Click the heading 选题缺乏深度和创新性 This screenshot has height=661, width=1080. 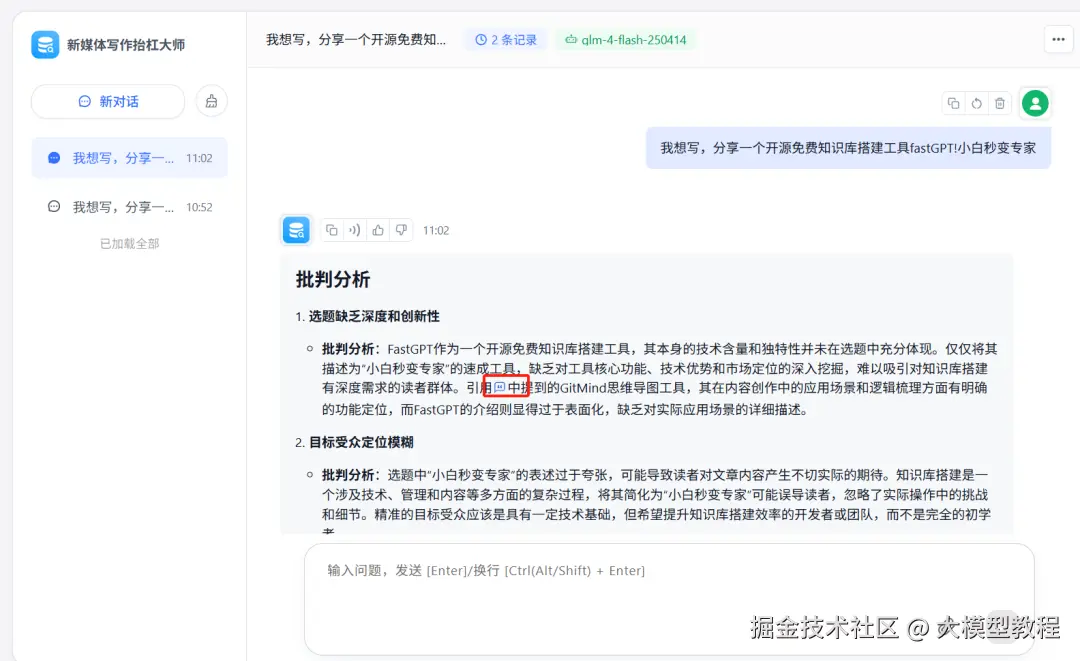pos(374,317)
